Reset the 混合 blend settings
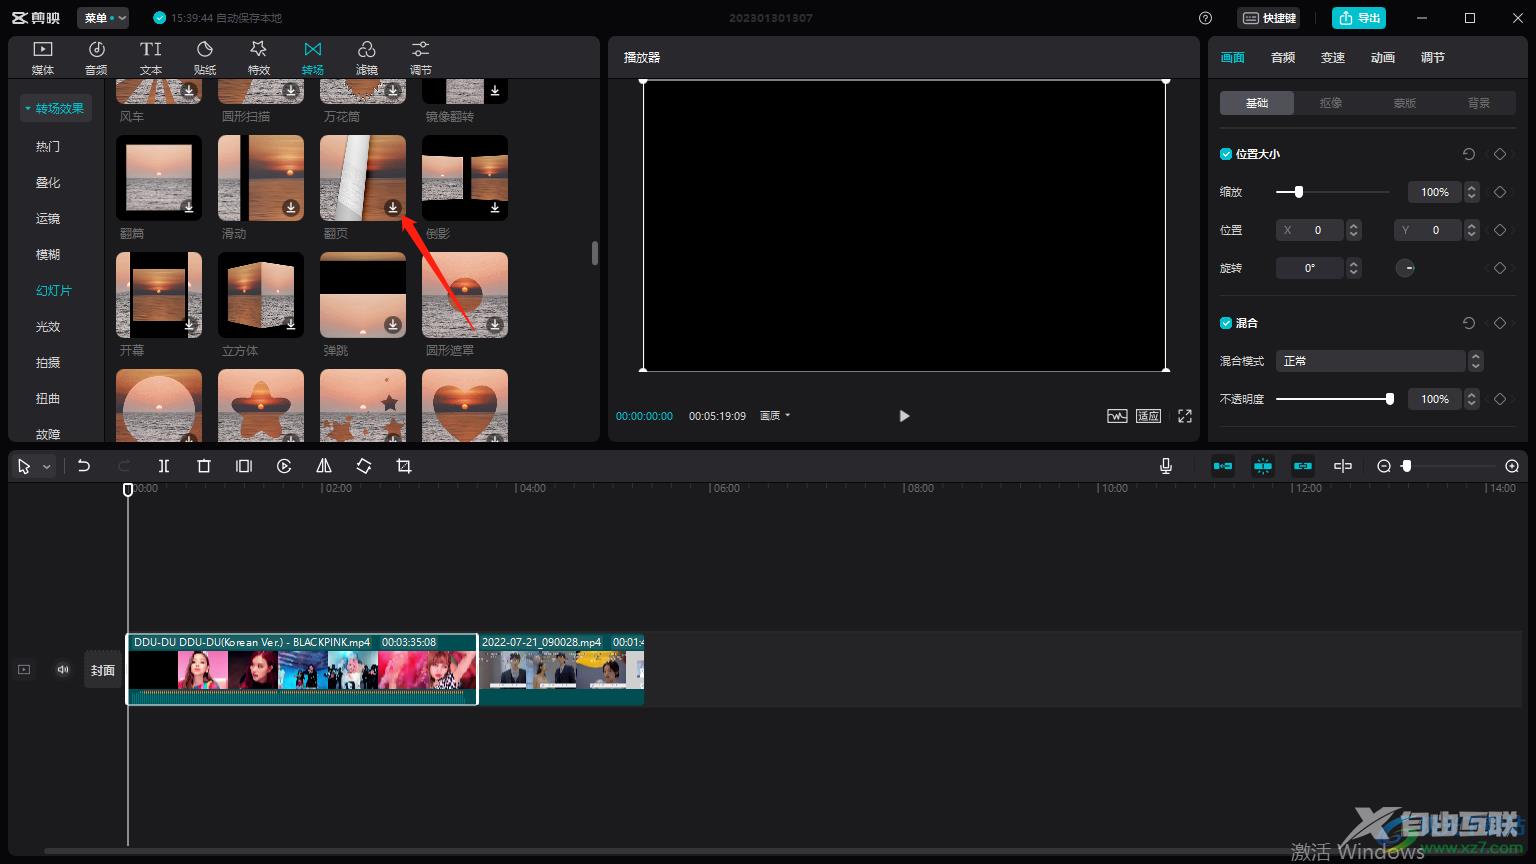Image resolution: width=1536 pixels, height=864 pixels. click(1469, 323)
